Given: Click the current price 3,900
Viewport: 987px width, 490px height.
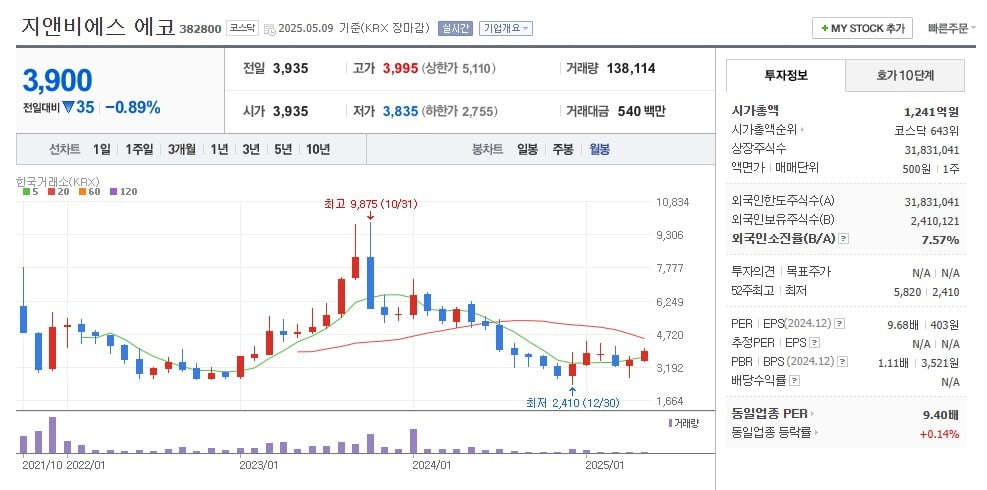Looking at the screenshot, I should 57,81.
